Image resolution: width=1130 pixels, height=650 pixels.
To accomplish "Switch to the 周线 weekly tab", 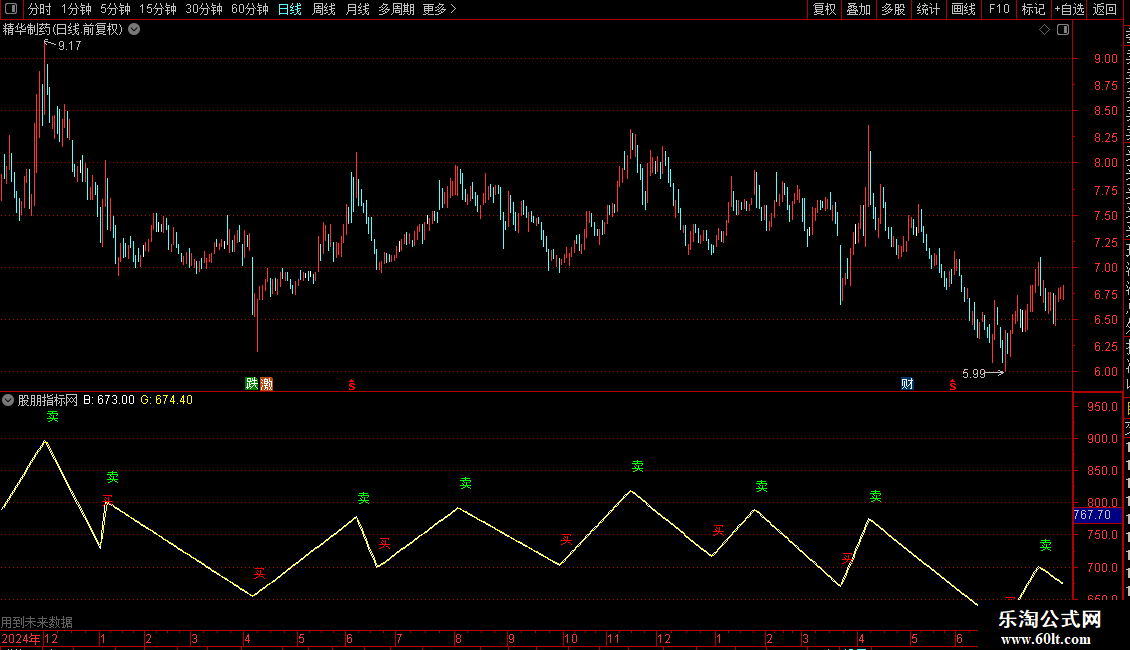I will pyautogui.click(x=324, y=9).
